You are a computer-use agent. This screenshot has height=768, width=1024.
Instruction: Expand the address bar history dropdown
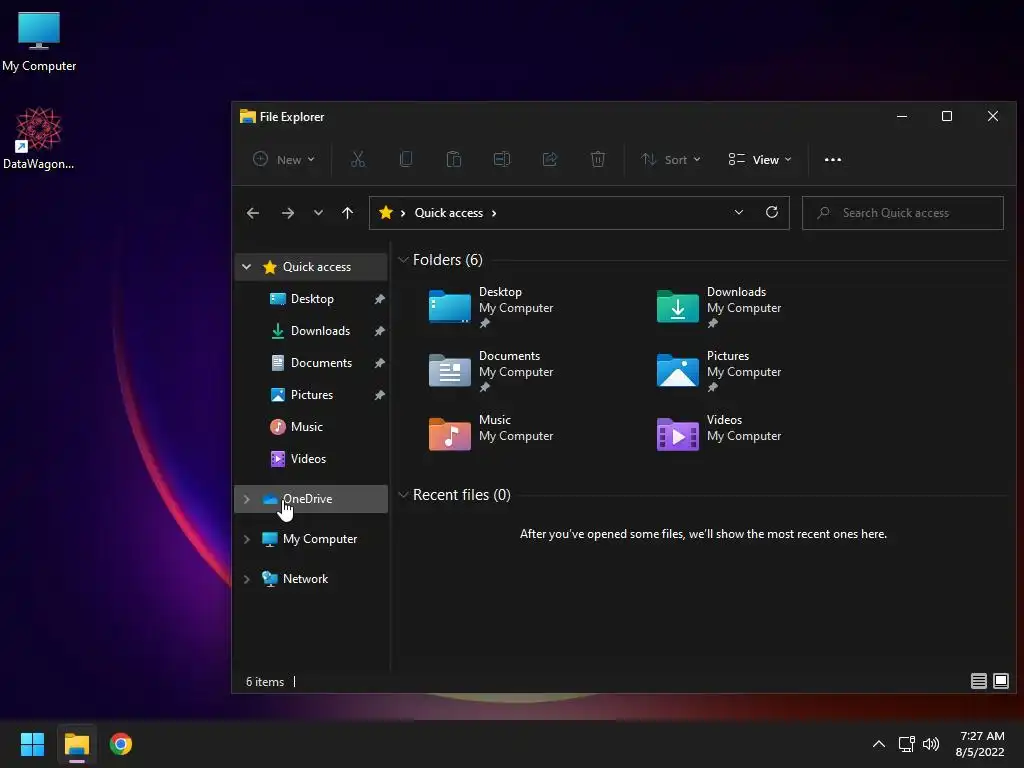point(739,212)
